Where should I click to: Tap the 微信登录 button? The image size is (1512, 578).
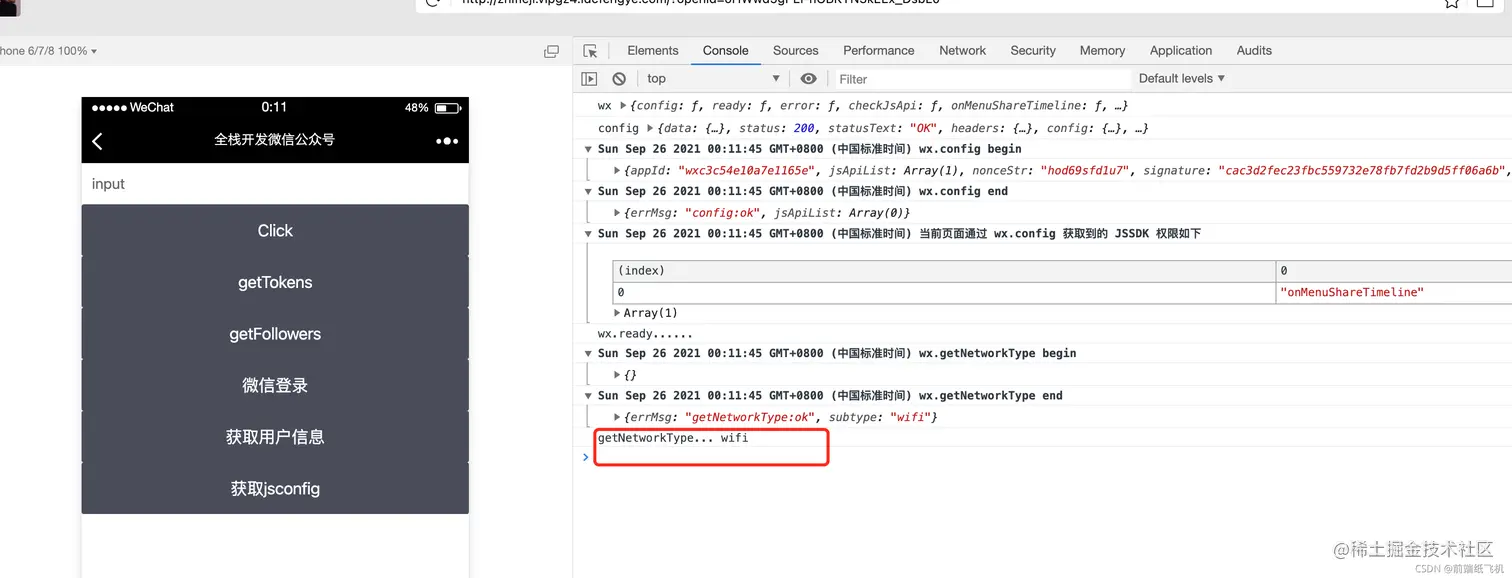click(x=275, y=386)
